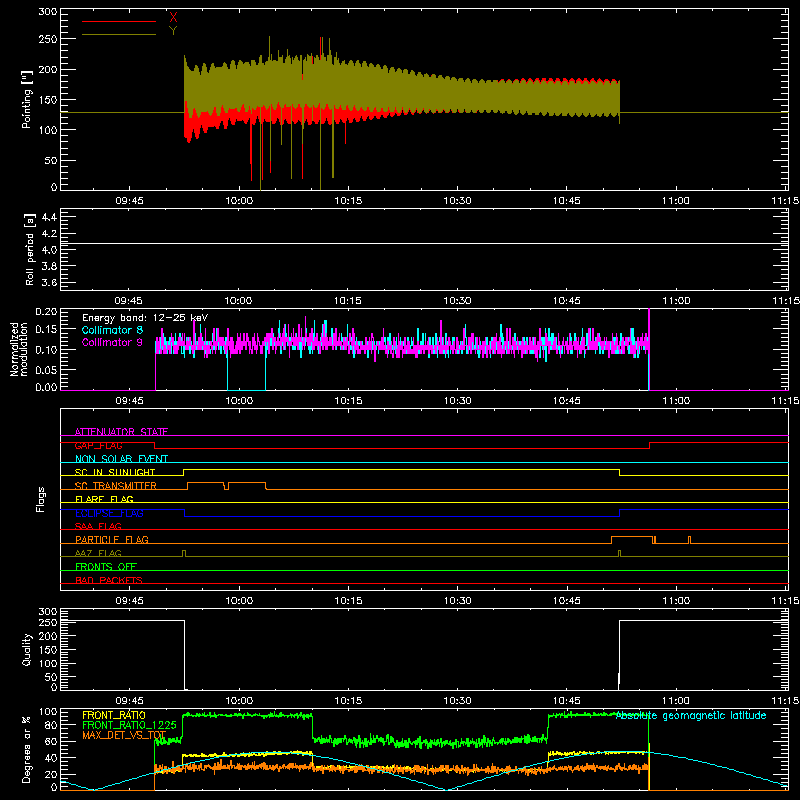Click the 0.20 value on modulation axis
The width and height of the screenshot is (800, 800).
tap(46, 312)
